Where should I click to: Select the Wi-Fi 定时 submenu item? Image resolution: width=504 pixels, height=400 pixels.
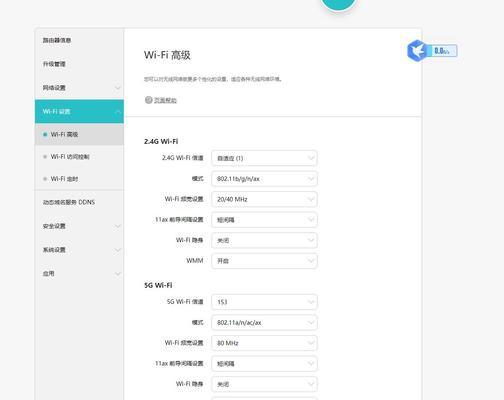(79, 179)
